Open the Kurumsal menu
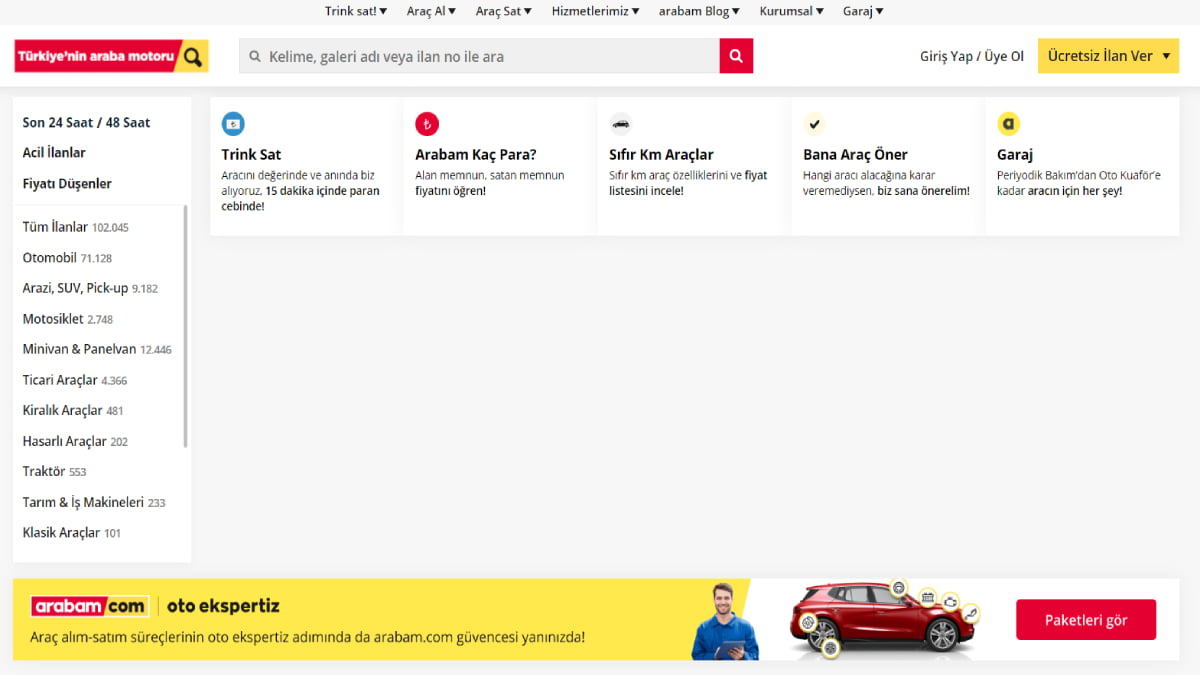Viewport: 1200px width, 675px height. pos(791,12)
